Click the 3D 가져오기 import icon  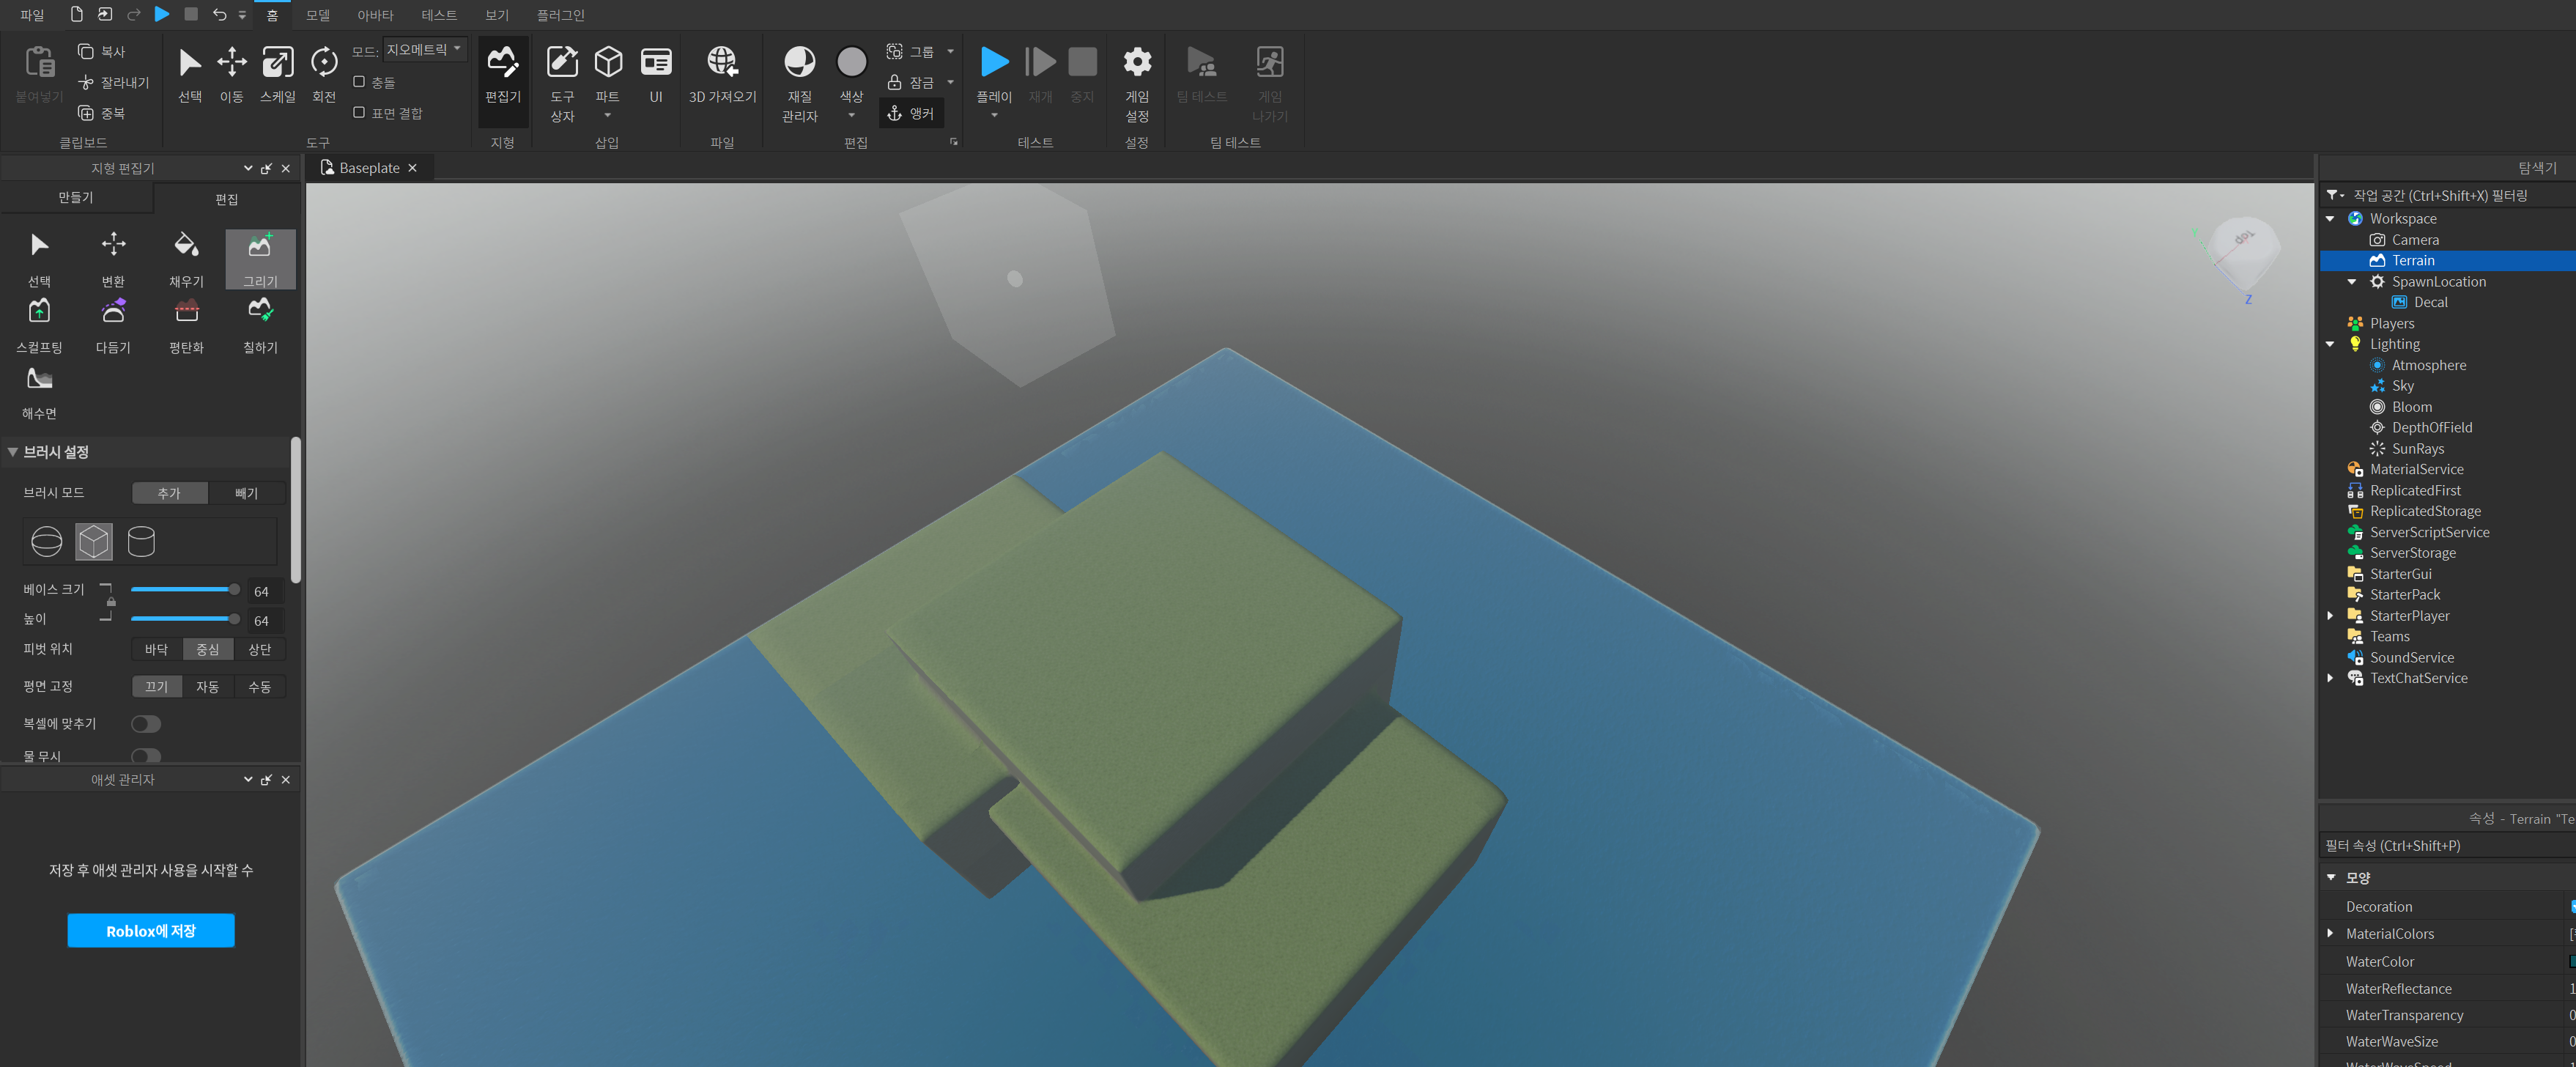click(722, 62)
